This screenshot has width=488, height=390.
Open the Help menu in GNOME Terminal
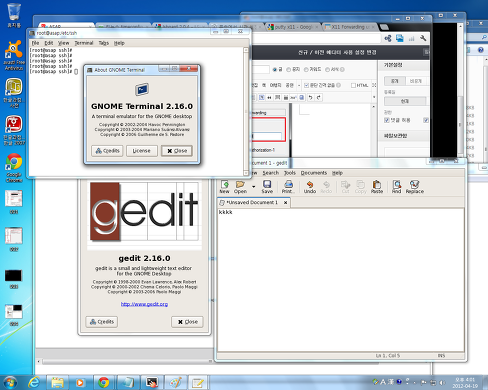(119, 43)
